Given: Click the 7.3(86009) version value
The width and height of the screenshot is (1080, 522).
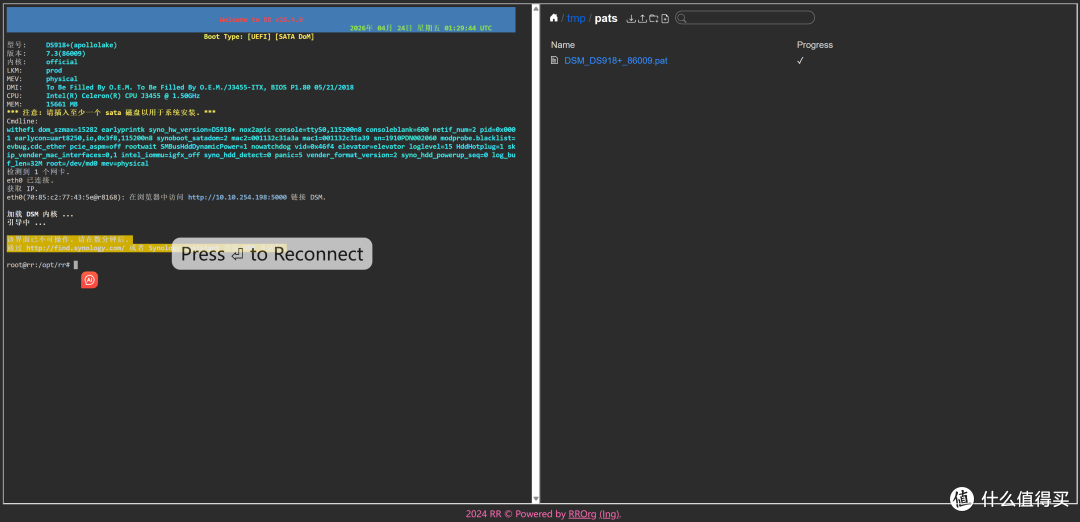Looking at the screenshot, I should point(66,53).
